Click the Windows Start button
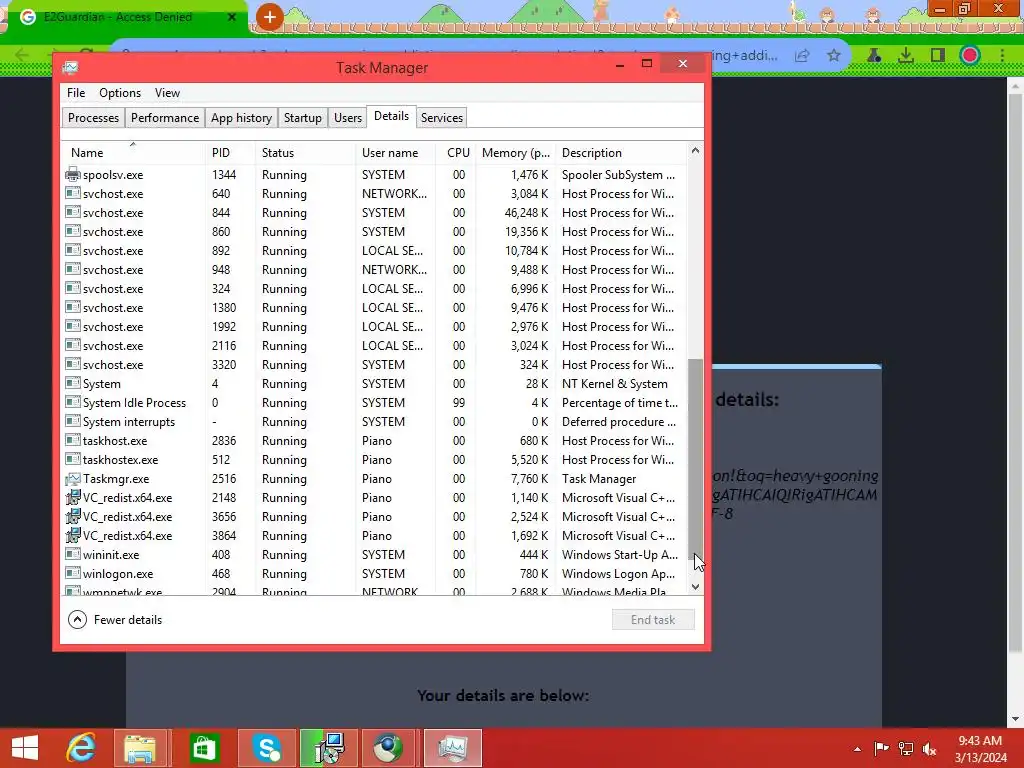The width and height of the screenshot is (1024, 768). [25, 748]
